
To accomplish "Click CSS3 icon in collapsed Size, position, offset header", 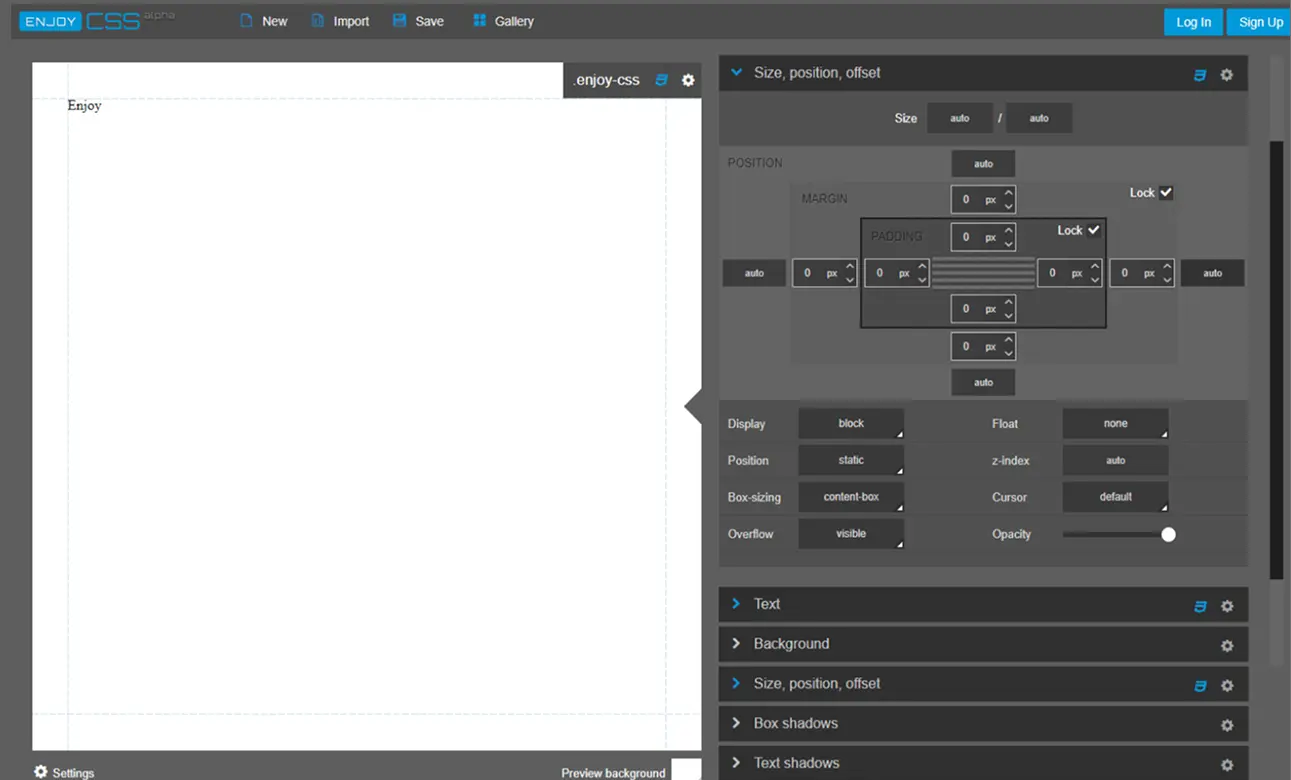I will (x=1200, y=685).
